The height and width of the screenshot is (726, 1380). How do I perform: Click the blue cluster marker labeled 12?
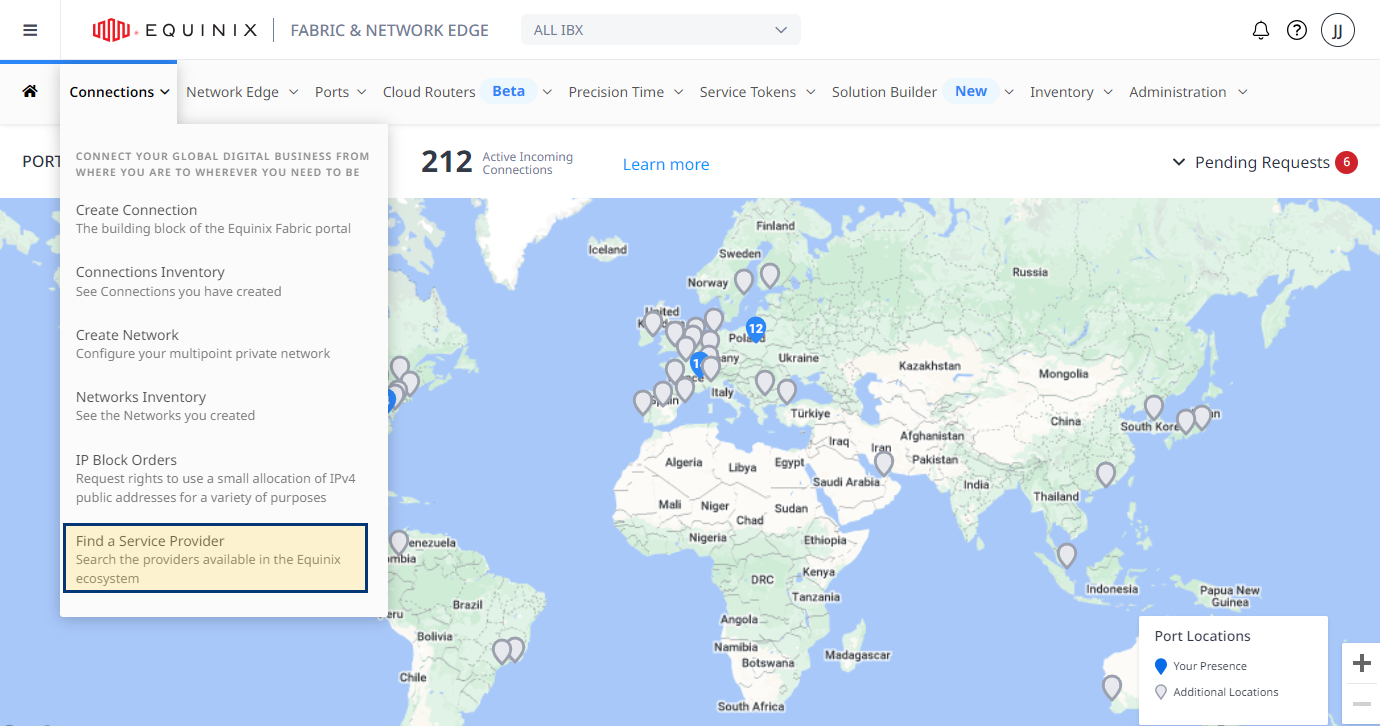[755, 329]
